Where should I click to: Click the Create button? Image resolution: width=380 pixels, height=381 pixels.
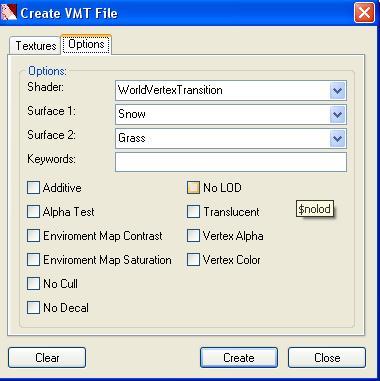click(239, 358)
